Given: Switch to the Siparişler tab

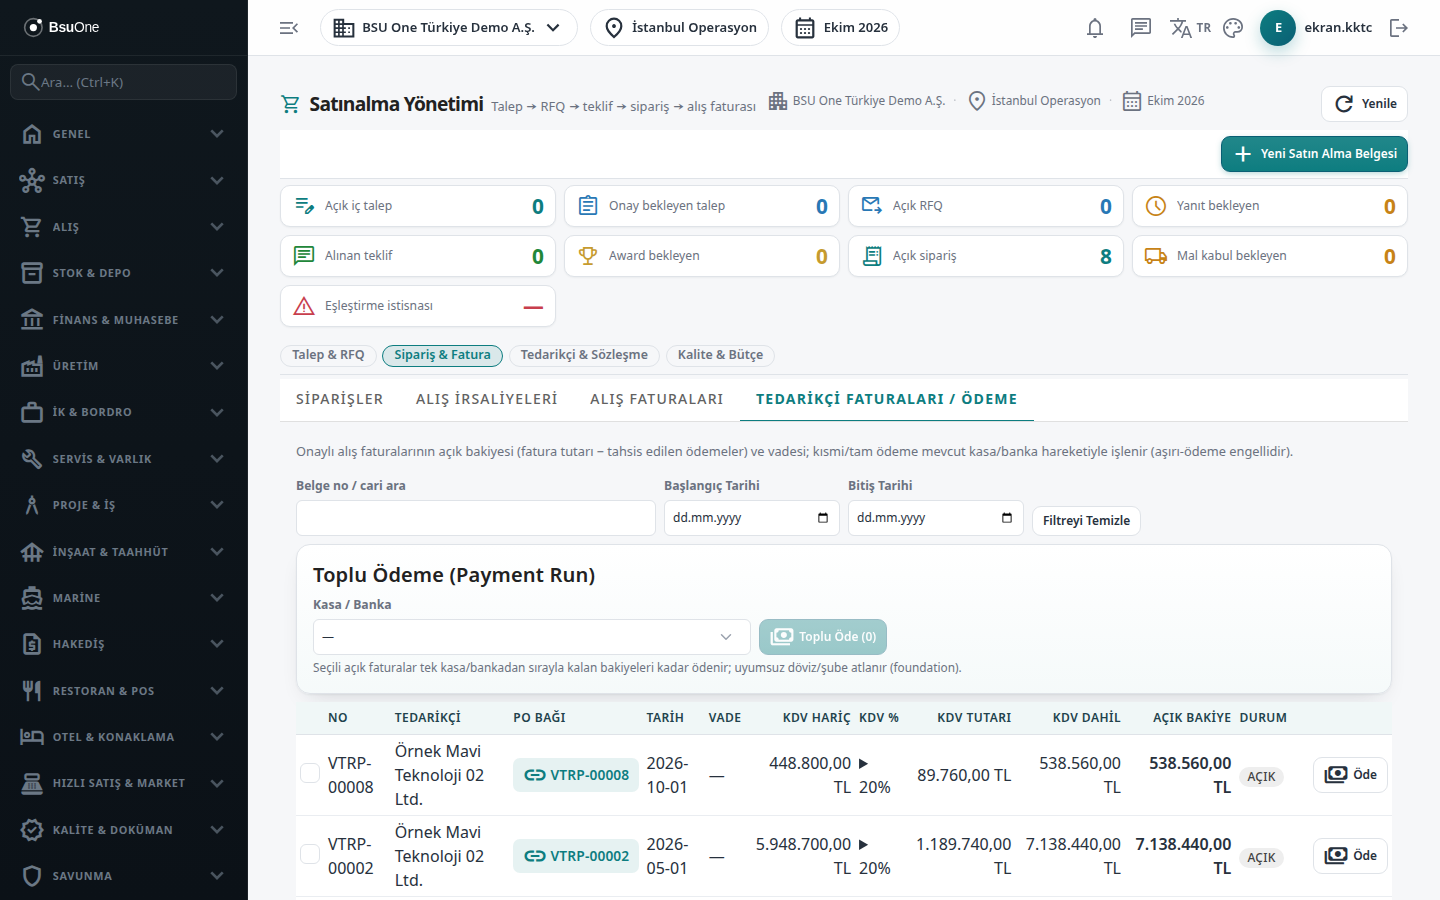Looking at the screenshot, I should point(339,399).
